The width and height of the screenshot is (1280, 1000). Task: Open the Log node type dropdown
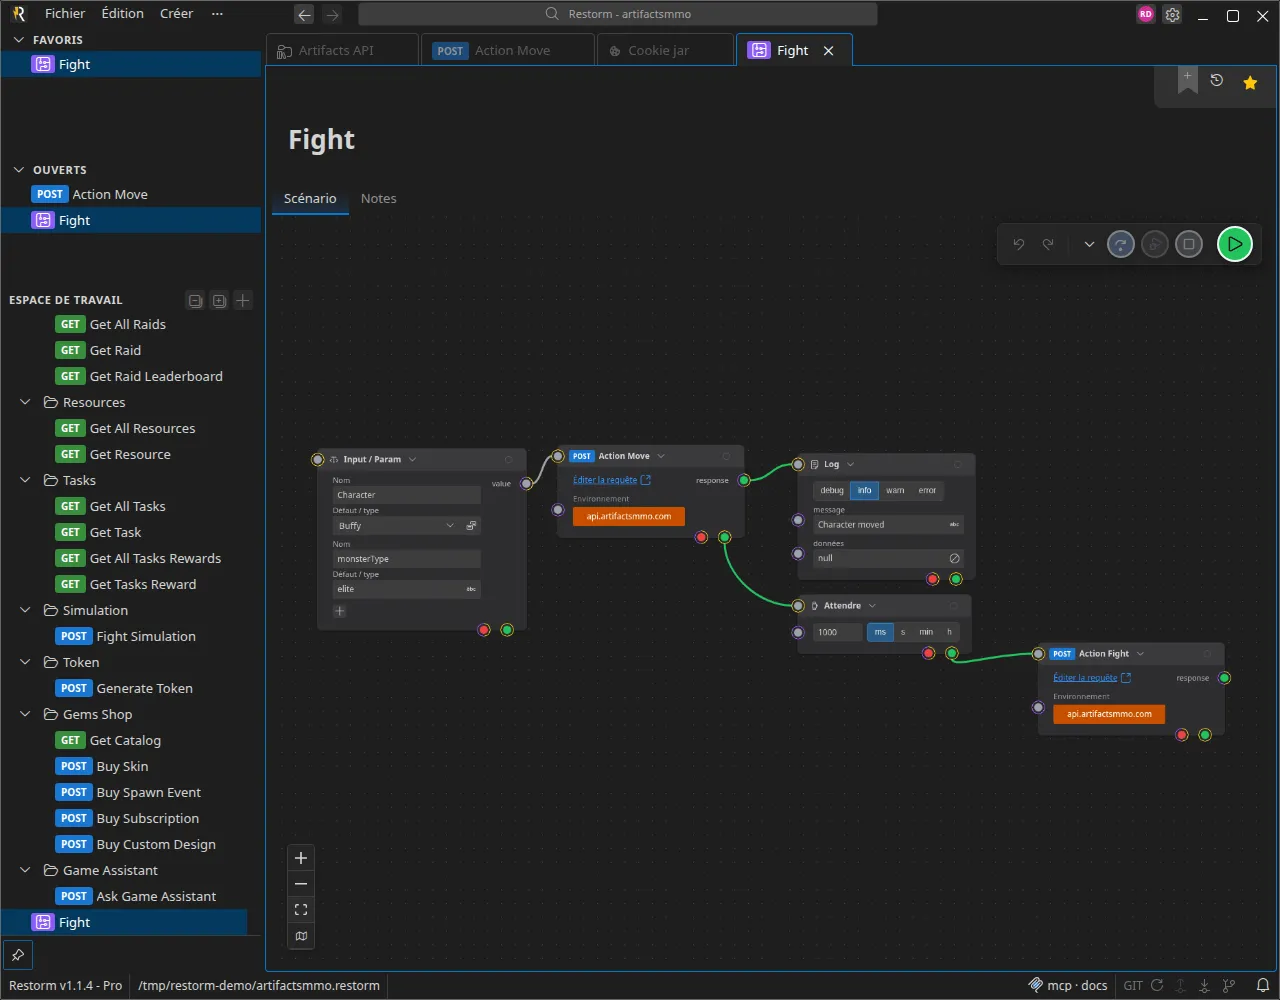[x=850, y=465]
